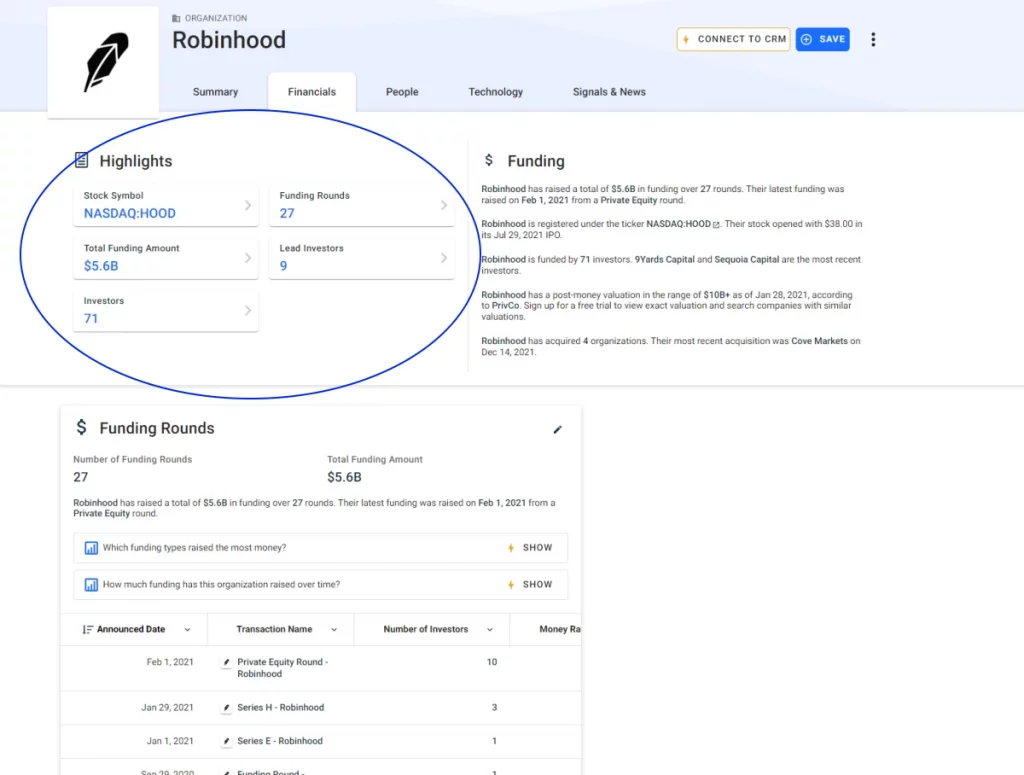Open the Signals & News tab
Image resolution: width=1024 pixels, height=775 pixels.
[x=609, y=92]
